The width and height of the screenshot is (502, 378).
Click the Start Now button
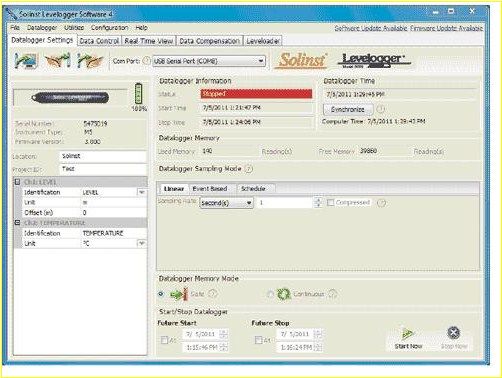(408, 339)
